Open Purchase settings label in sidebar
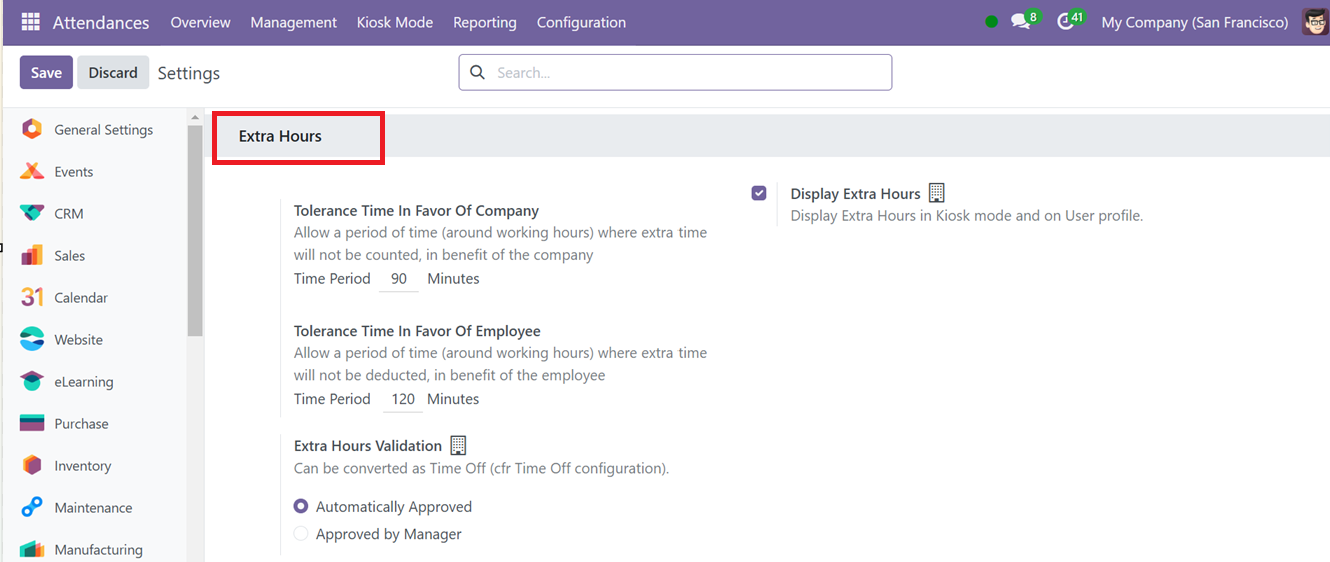This screenshot has width=1330, height=562. [81, 424]
